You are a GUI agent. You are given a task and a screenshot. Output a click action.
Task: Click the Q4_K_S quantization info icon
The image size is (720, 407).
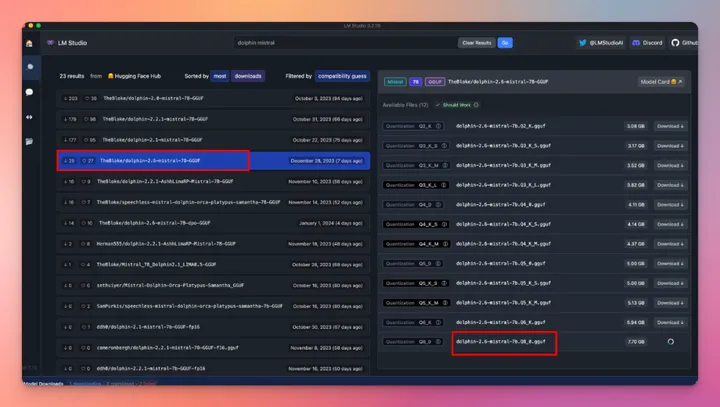[444, 225]
